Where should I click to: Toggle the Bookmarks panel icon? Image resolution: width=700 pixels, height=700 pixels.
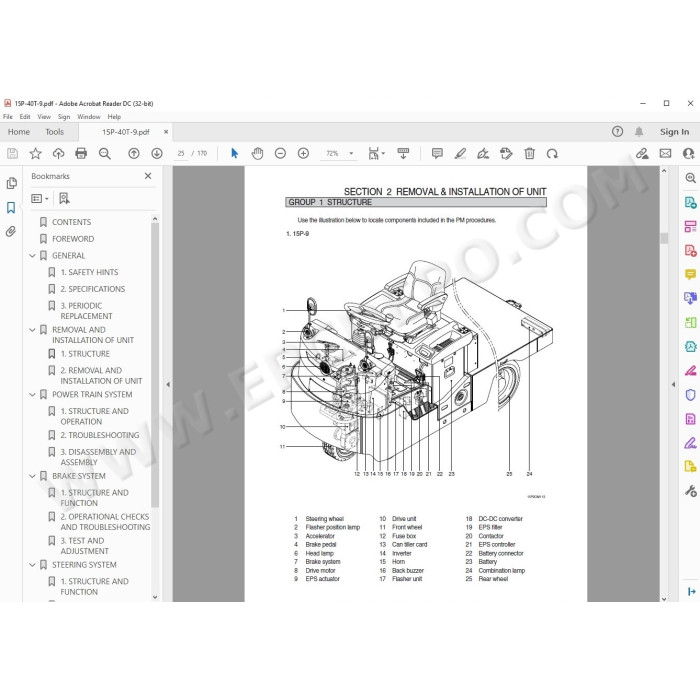click(x=11, y=208)
